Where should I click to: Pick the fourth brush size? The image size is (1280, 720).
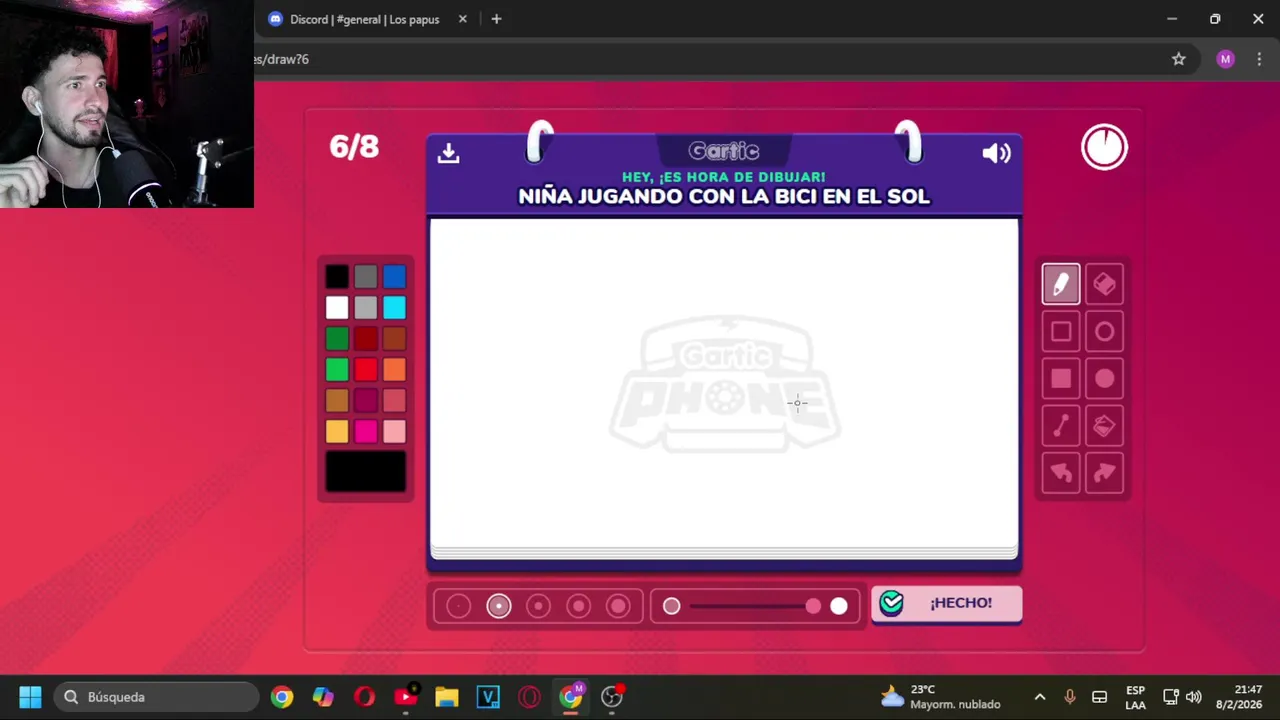[578, 606]
